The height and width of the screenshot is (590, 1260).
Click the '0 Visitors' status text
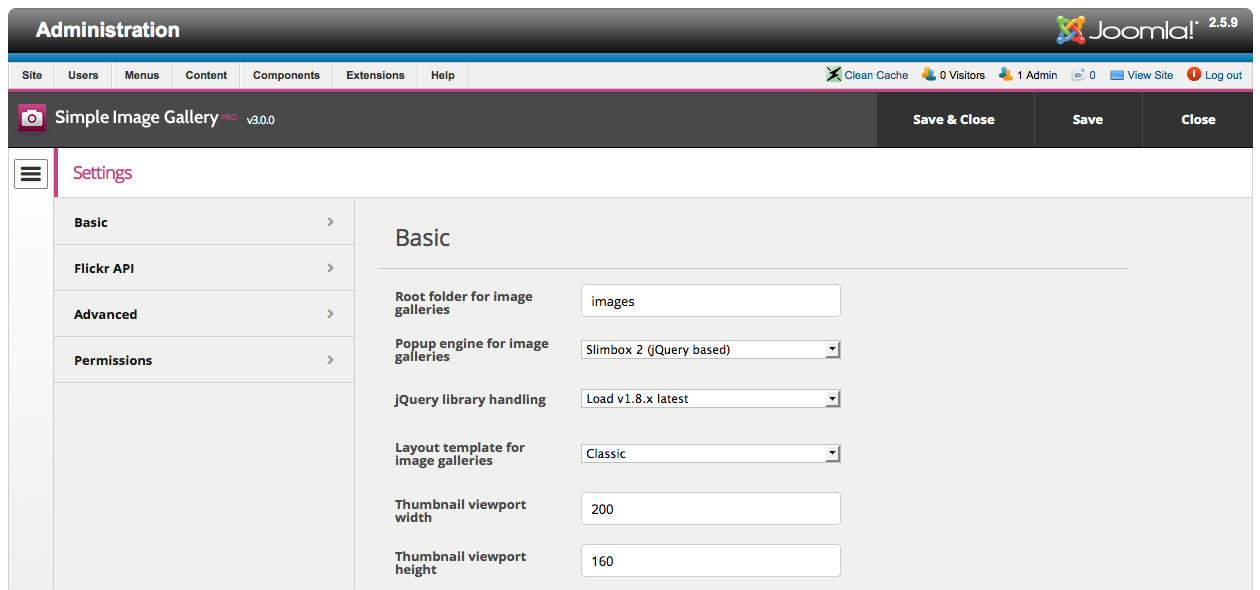[x=962, y=75]
